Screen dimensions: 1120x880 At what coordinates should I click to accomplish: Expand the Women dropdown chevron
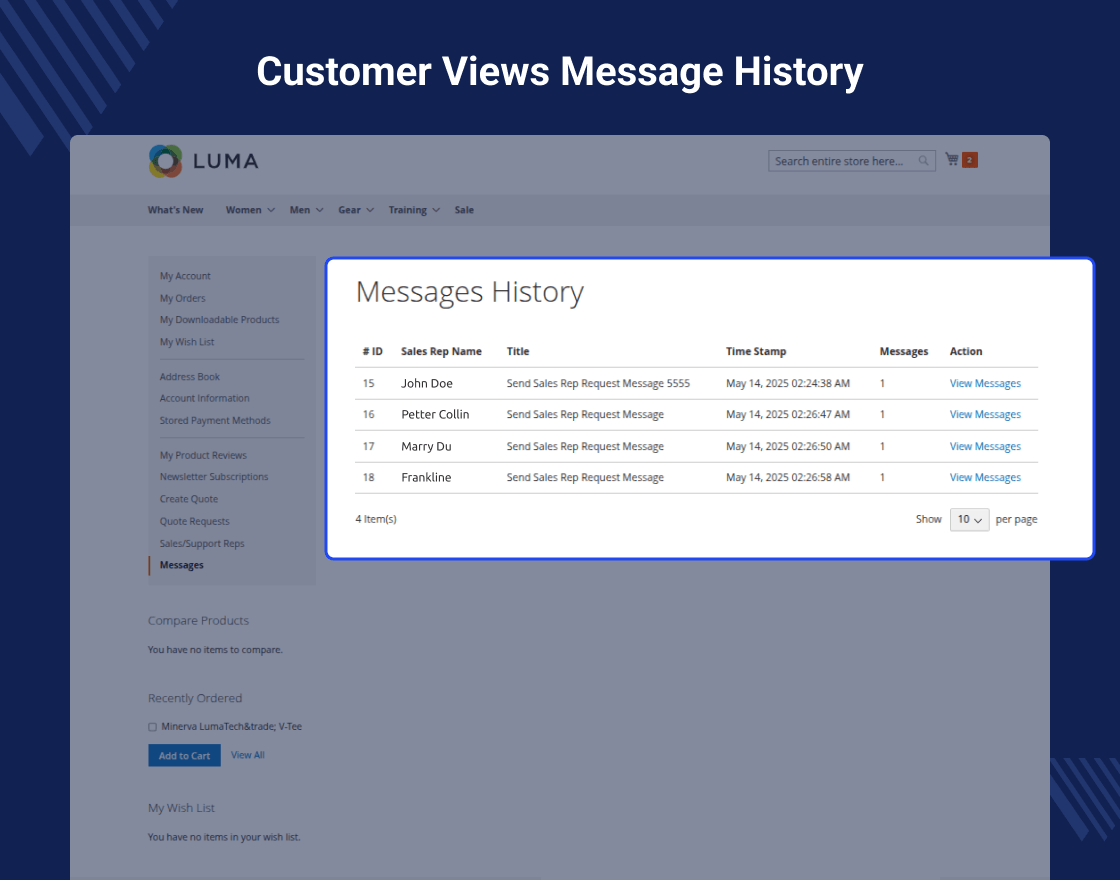(271, 210)
